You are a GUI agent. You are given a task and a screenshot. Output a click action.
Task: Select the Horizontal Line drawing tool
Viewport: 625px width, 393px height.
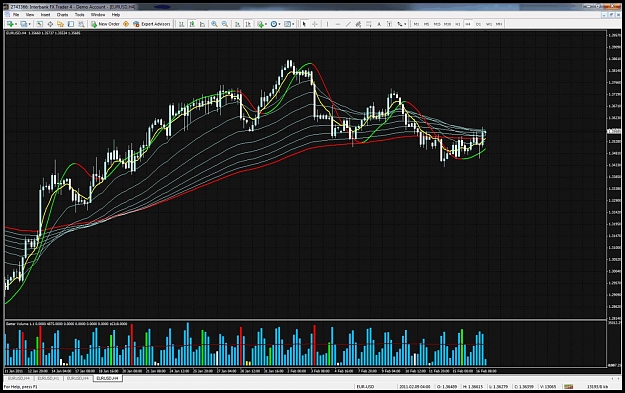pyautogui.click(x=338, y=24)
